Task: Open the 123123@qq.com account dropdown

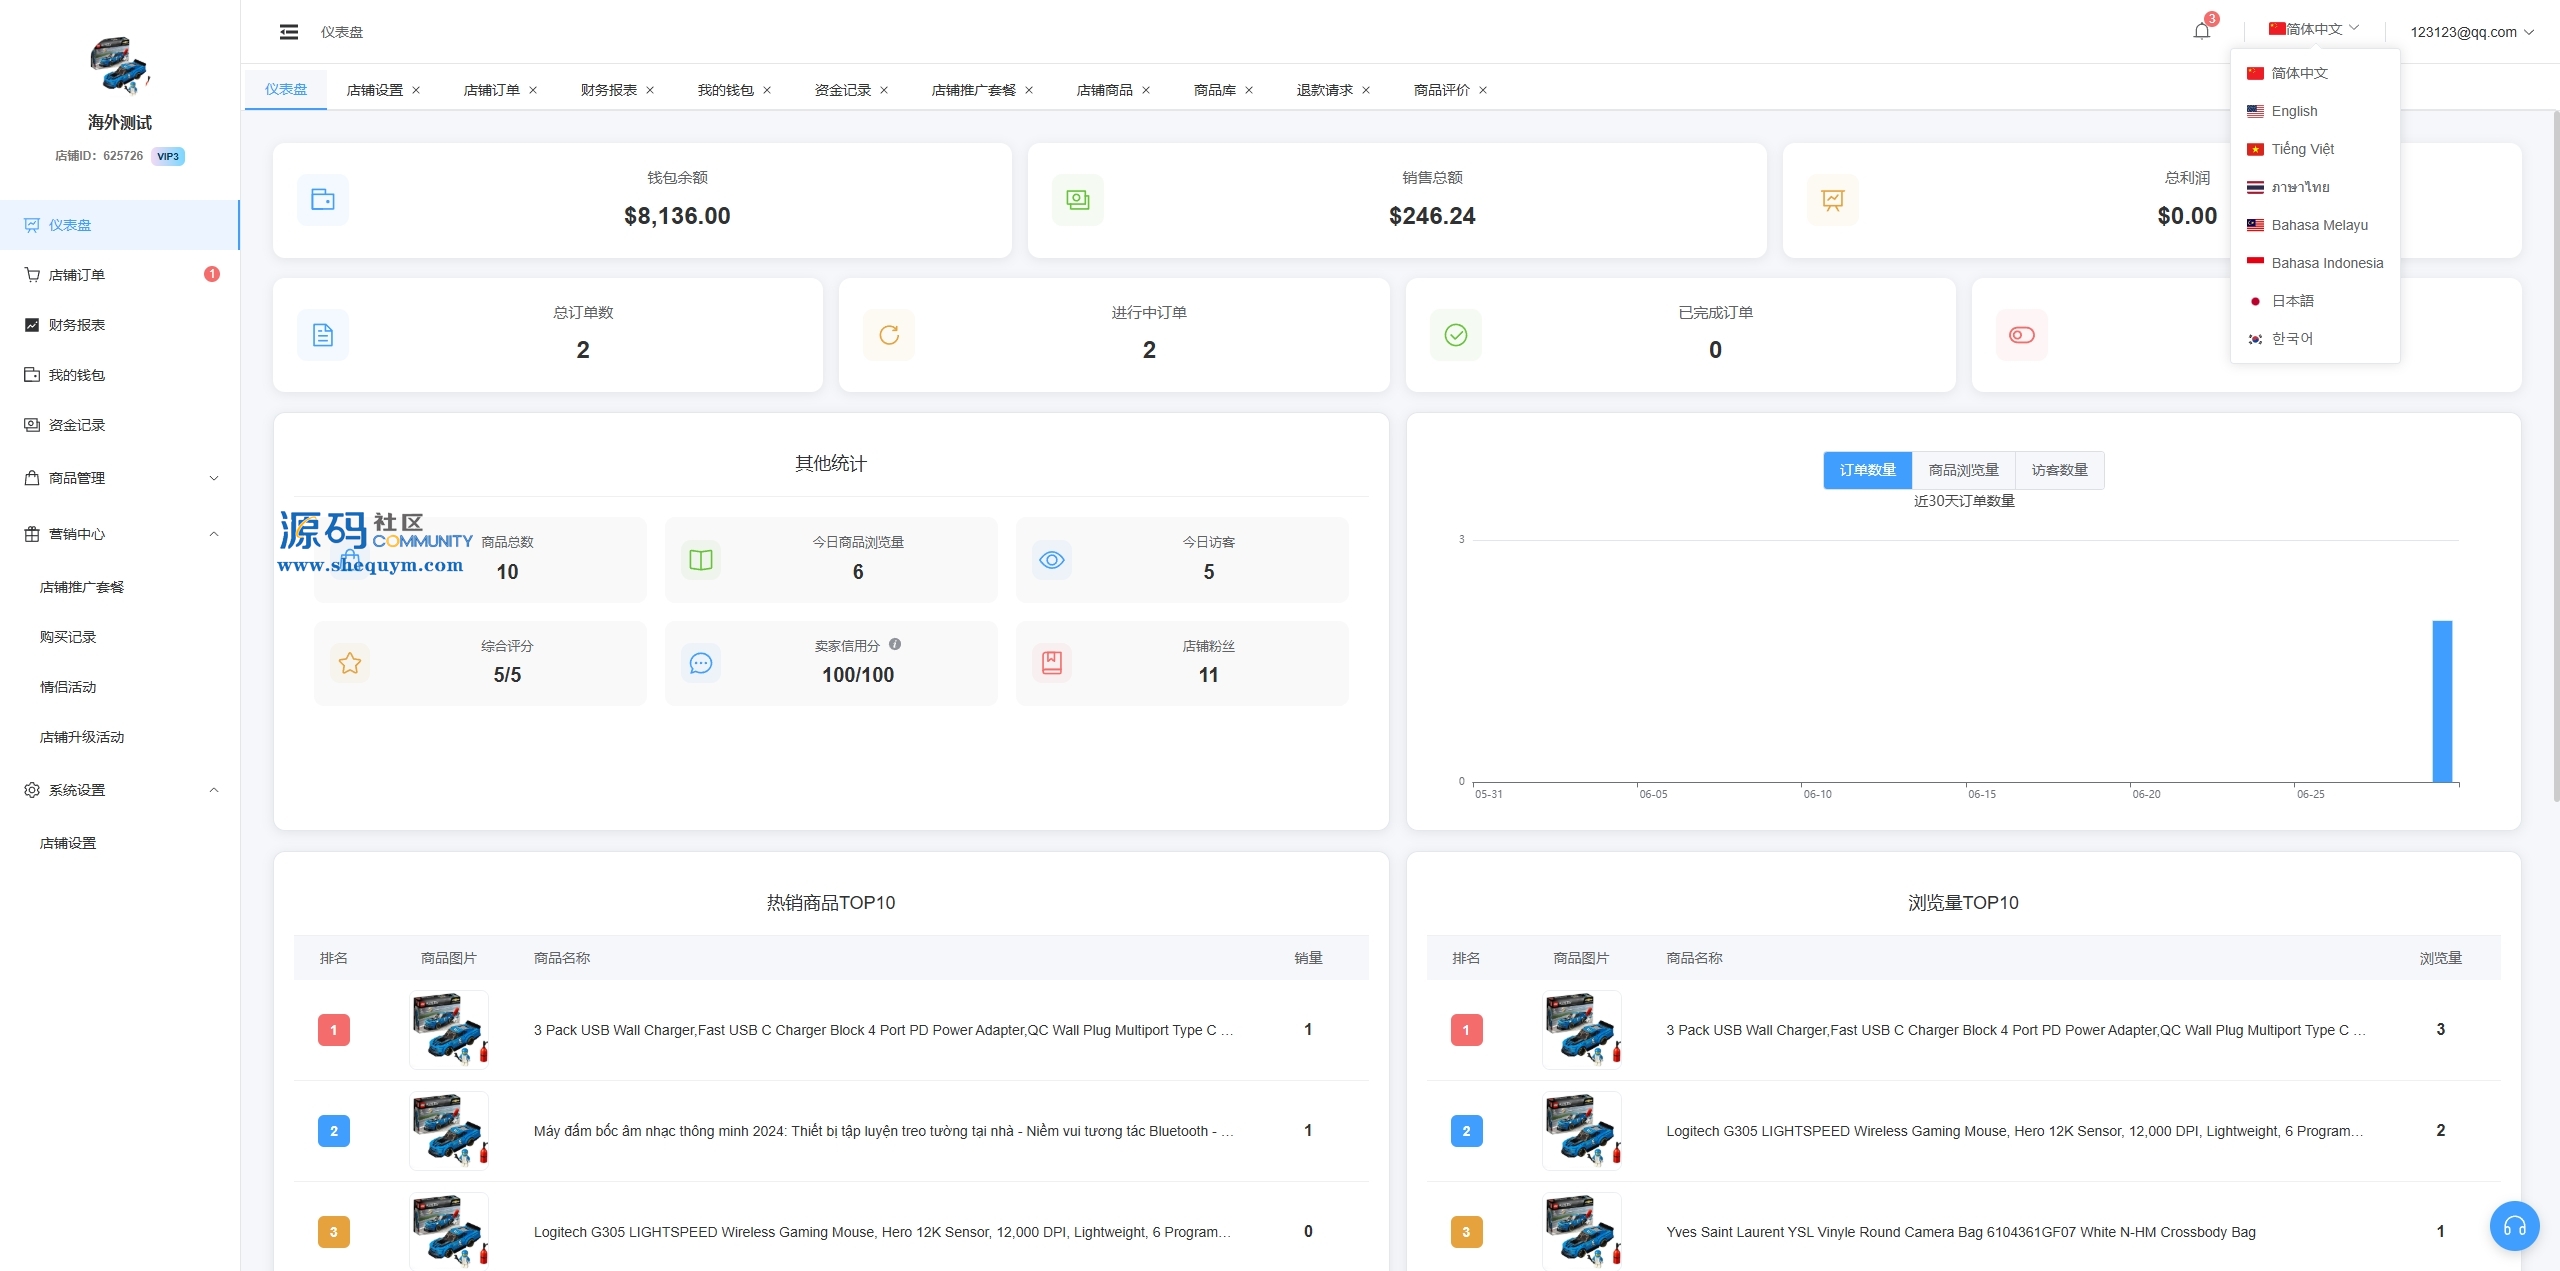Action: (2470, 32)
